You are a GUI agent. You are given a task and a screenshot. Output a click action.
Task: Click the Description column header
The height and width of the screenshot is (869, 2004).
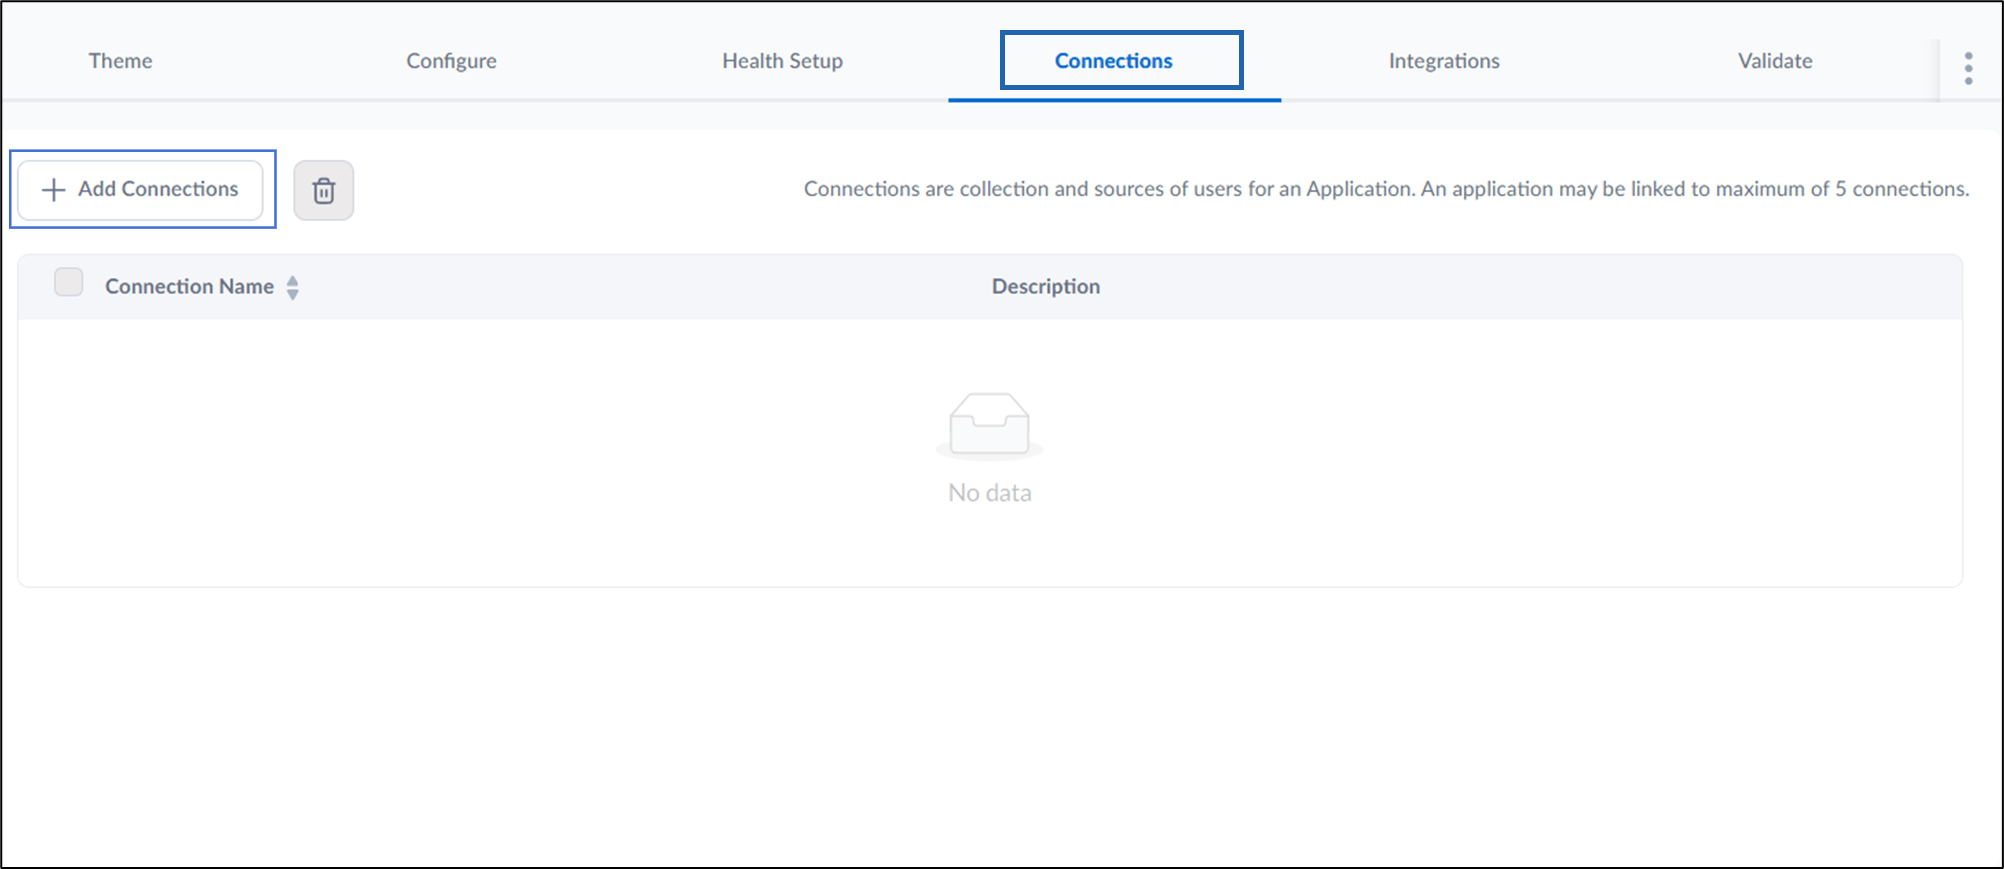click(x=1046, y=287)
